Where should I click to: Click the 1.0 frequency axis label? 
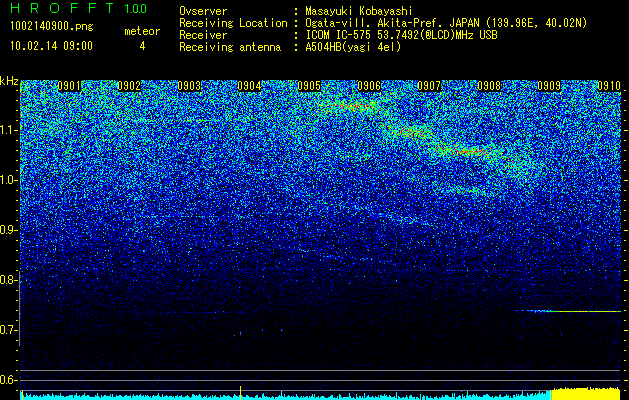[8, 180]
